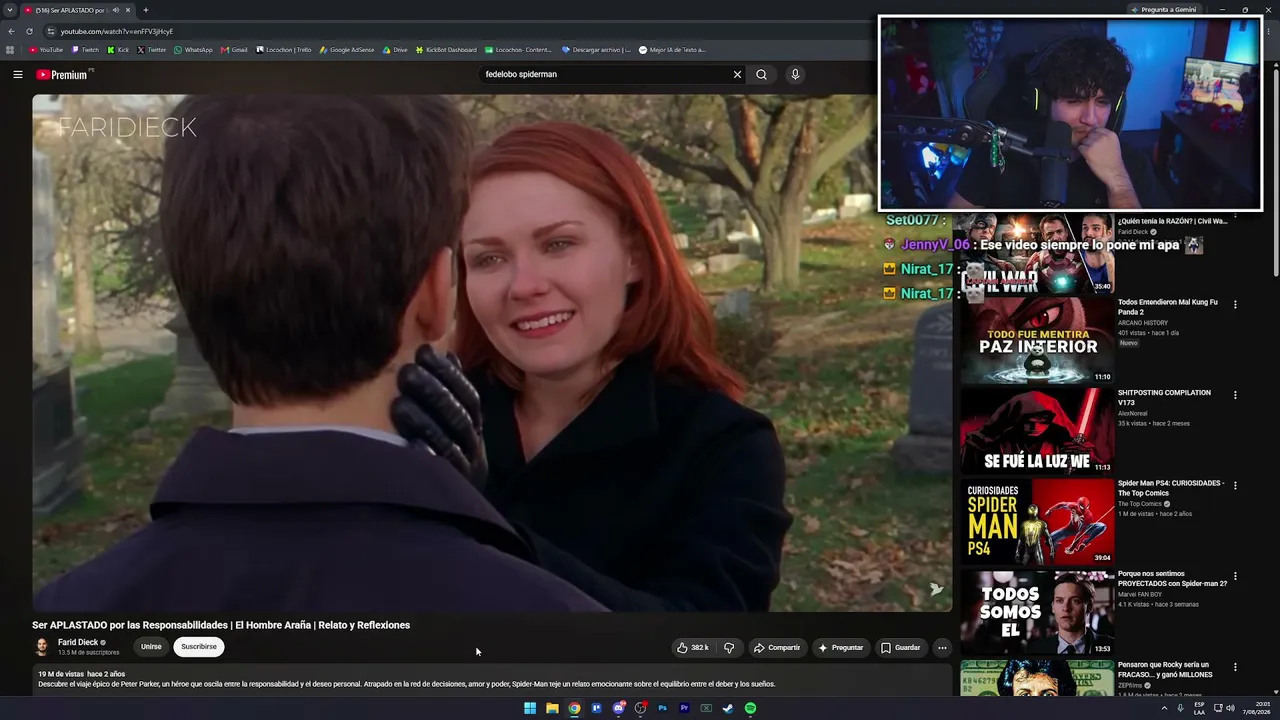The height and width of the screenshot is (720, 1280).
Task: Open tab search dropdown arrow in Chrome
Action: (10, 10)
